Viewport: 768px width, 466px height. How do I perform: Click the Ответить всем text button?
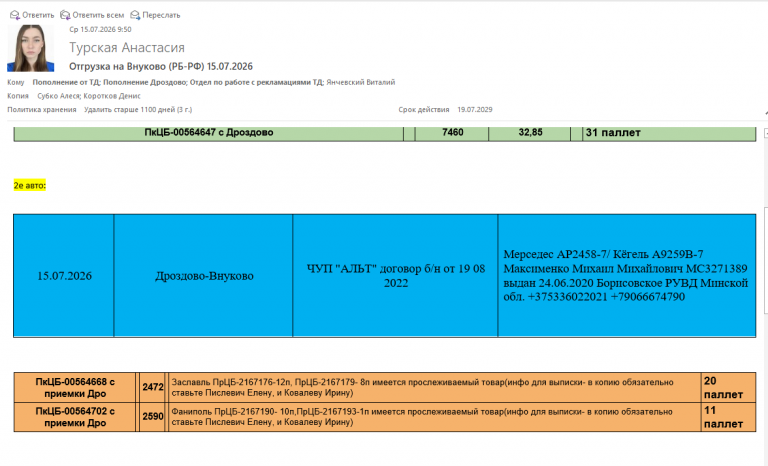98,15
